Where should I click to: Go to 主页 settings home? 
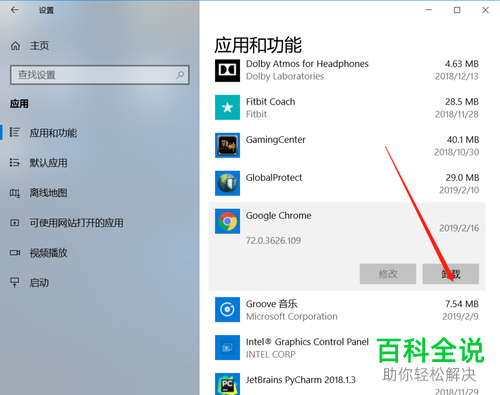point(39,46)
